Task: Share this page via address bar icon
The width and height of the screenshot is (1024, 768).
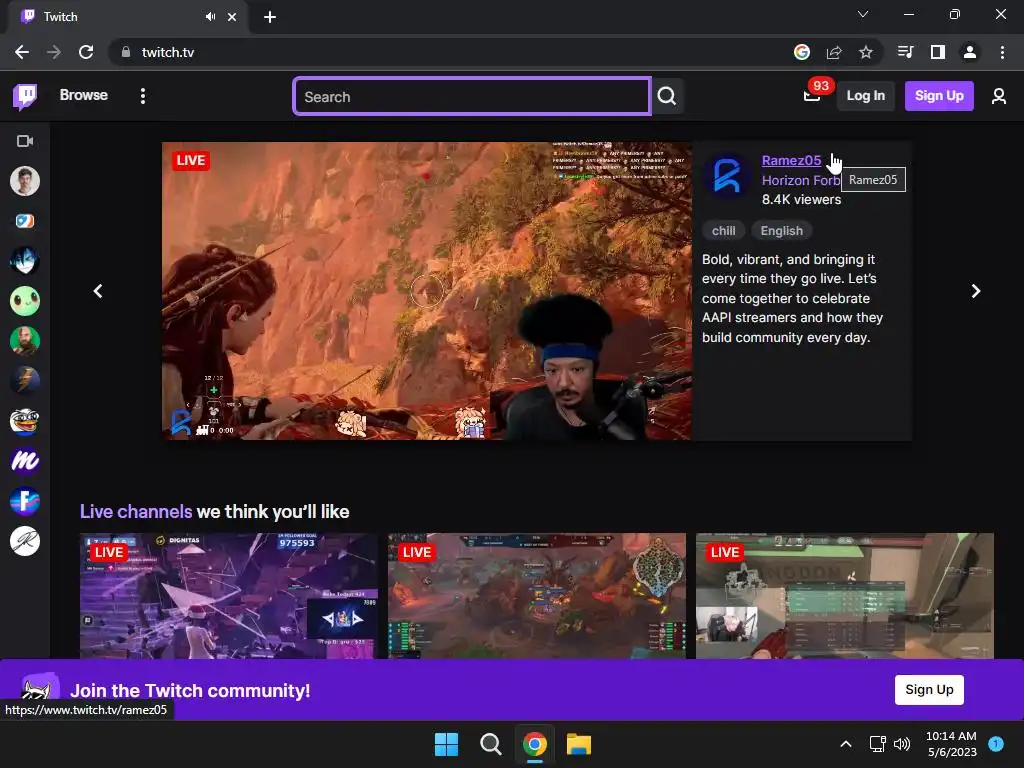Action: (834, 52)
